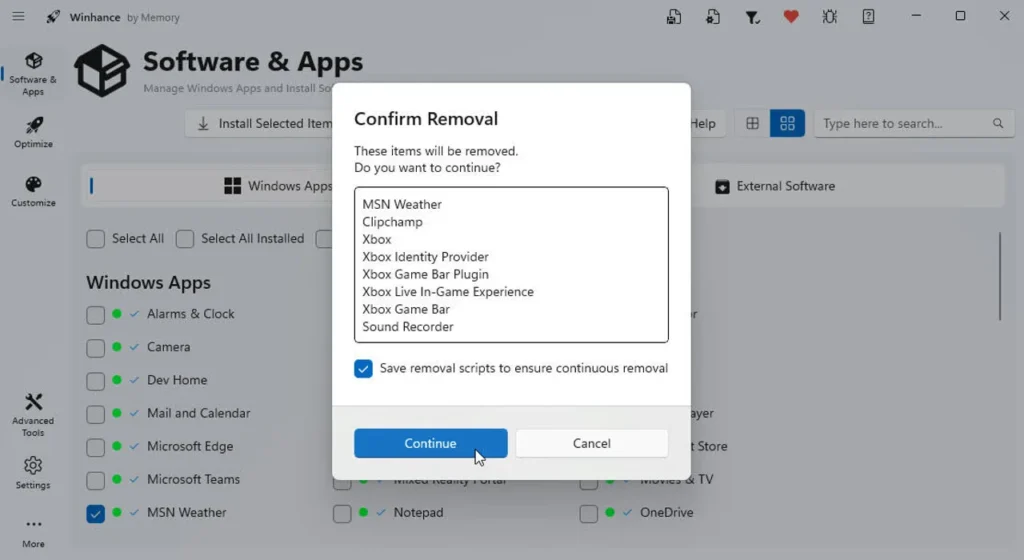Image resolution: width=1024 pixels, height=560 pixels.
Task: Open the More options sidebar item
Action: pyautogui.click(x=33, y=533)
